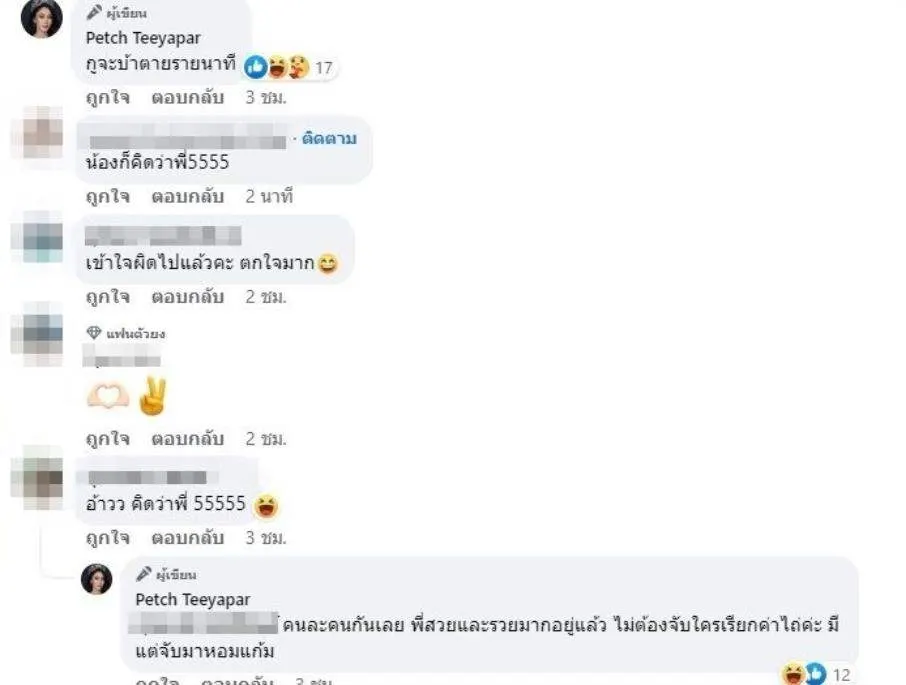Click the heart hands emoji
The image size is (906, 685).
pyautogui.click(x=108, y=396)
